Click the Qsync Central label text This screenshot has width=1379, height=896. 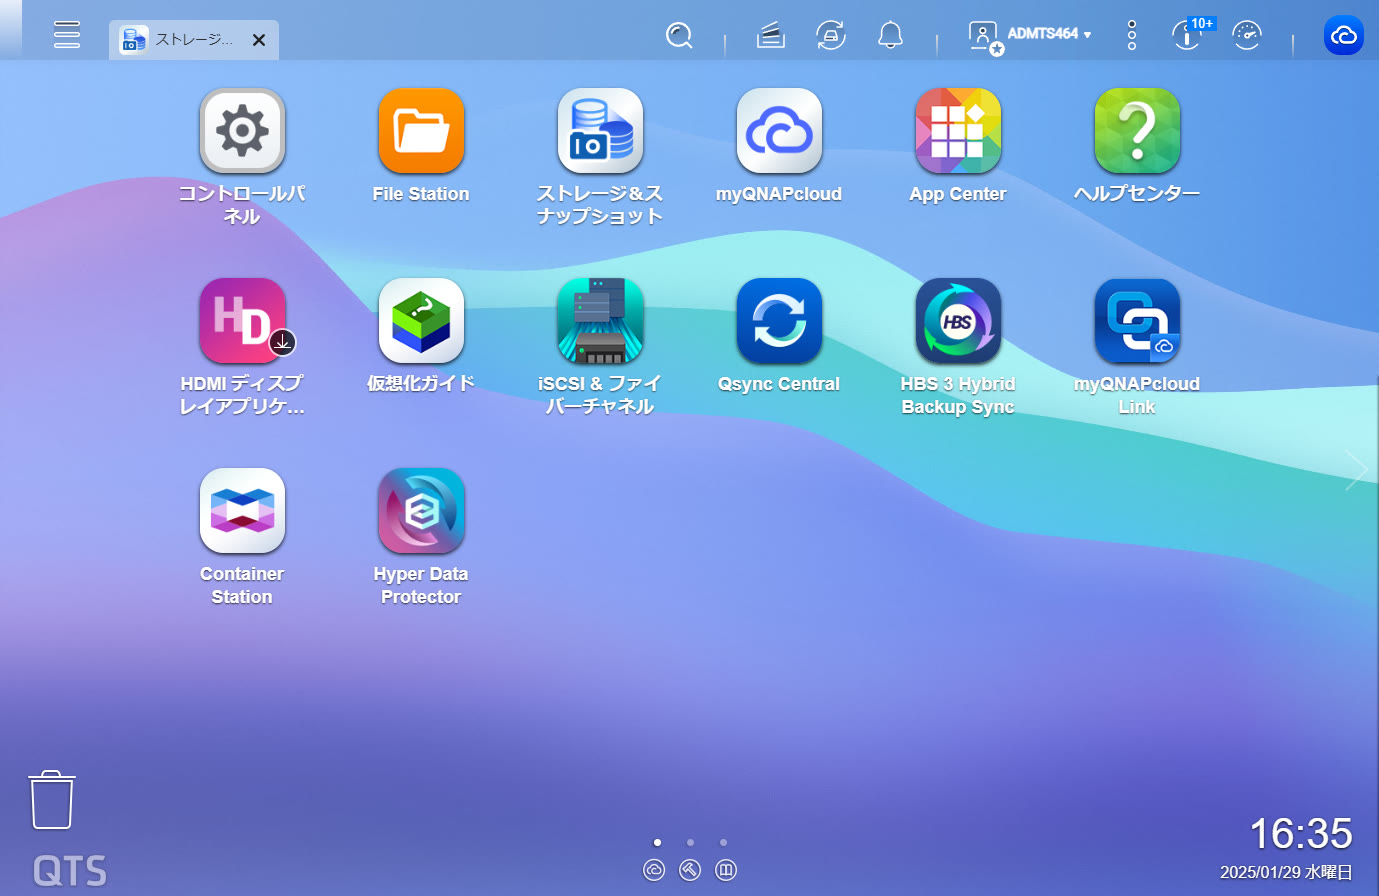[x=779, y=384]
